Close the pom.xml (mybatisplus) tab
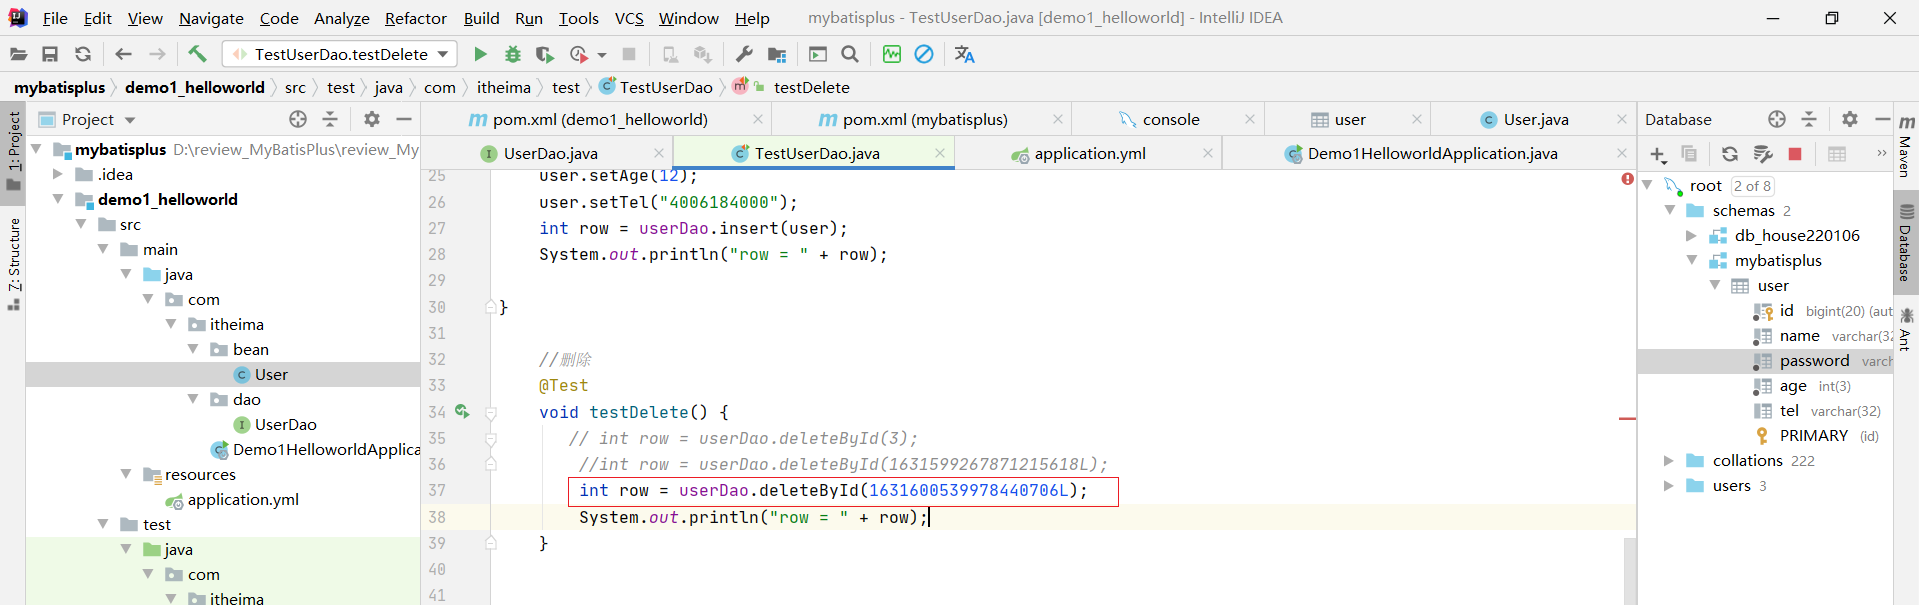This screenshot has height=605, width=1919. tap(1058, 119)
